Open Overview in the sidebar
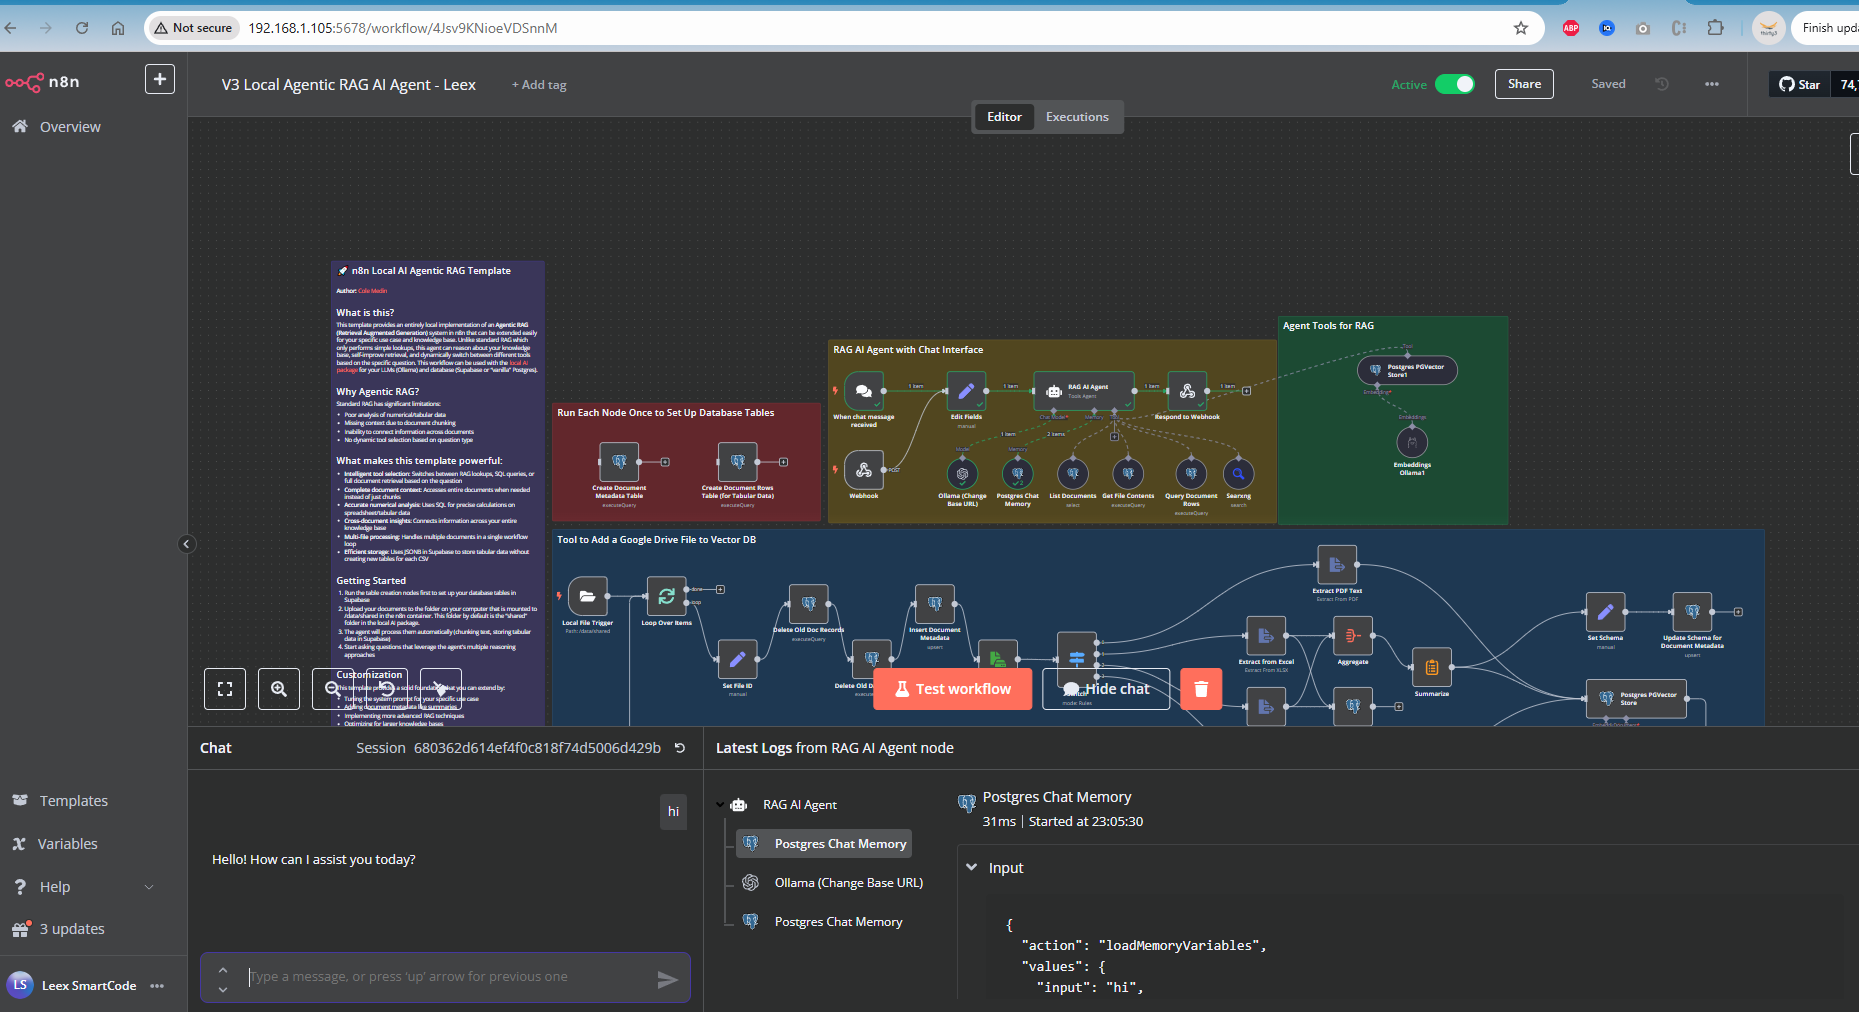 70,127
